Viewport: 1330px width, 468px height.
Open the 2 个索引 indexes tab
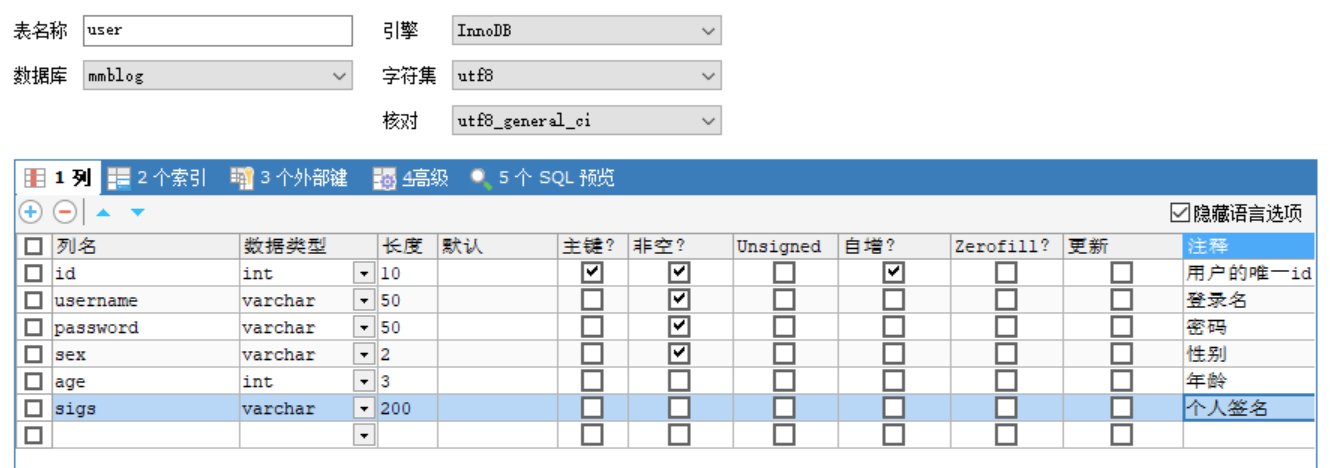pos(158,178)
